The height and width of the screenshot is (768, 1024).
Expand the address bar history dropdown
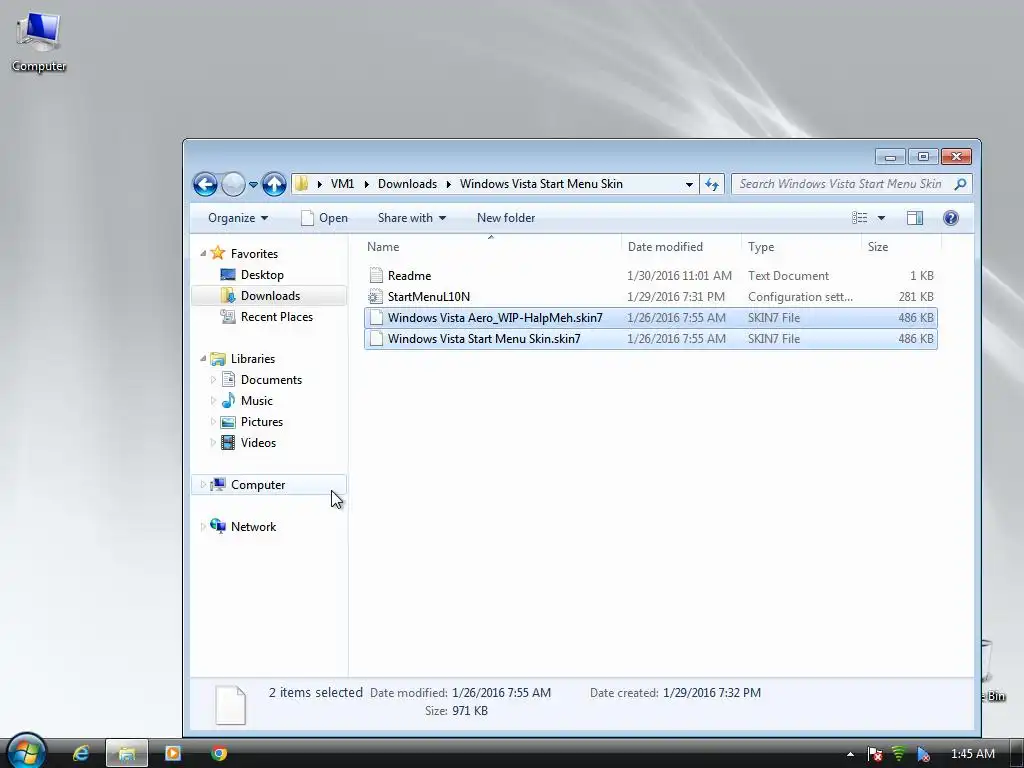coord(689,184)
